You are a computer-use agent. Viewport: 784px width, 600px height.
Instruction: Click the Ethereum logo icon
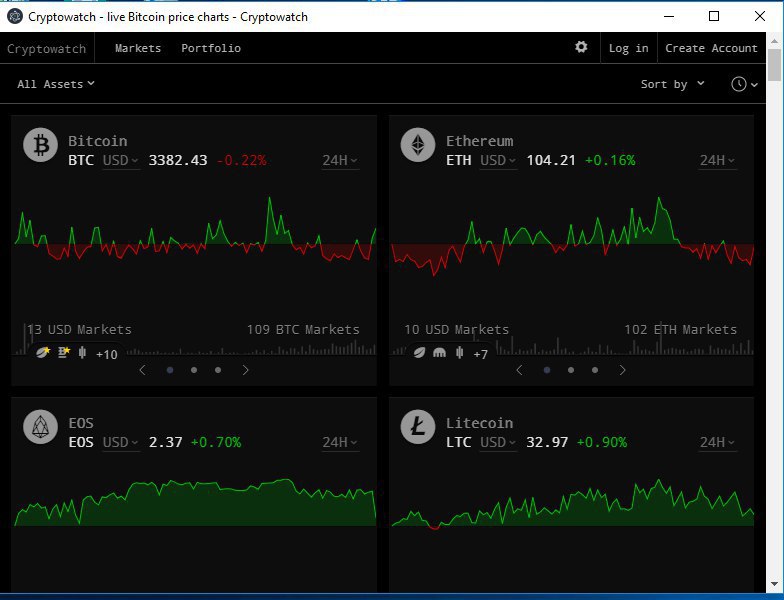[x=418, y=145]
